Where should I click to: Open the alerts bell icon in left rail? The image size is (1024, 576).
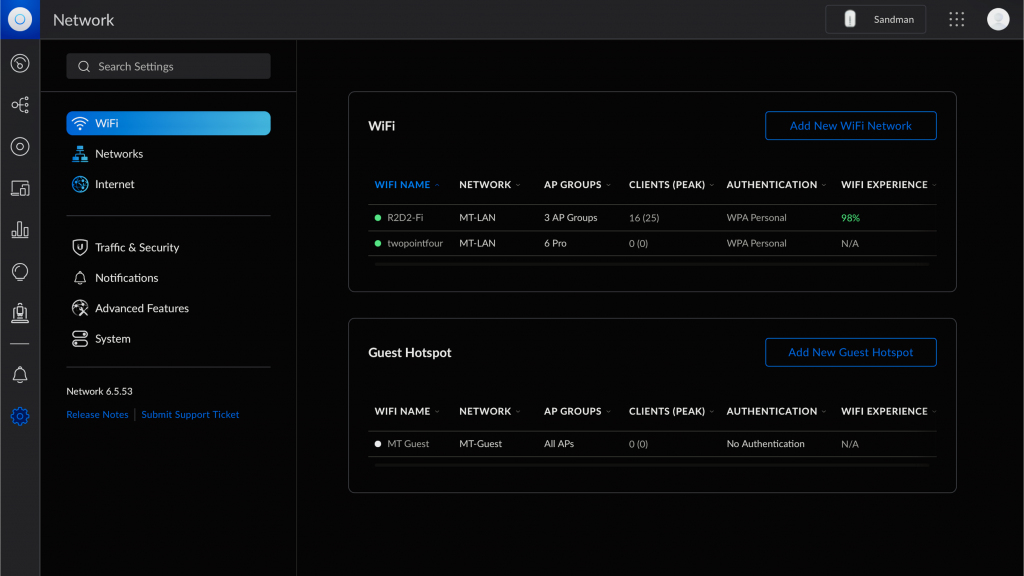point(20,375)
